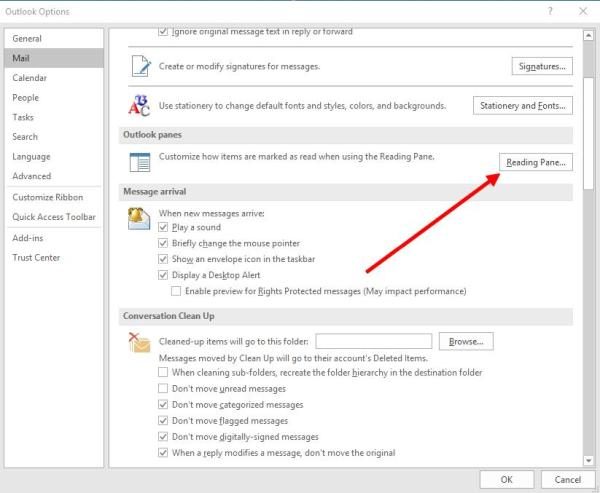
Task: Open the Reading Pane settings button
Action: (536, 162)
